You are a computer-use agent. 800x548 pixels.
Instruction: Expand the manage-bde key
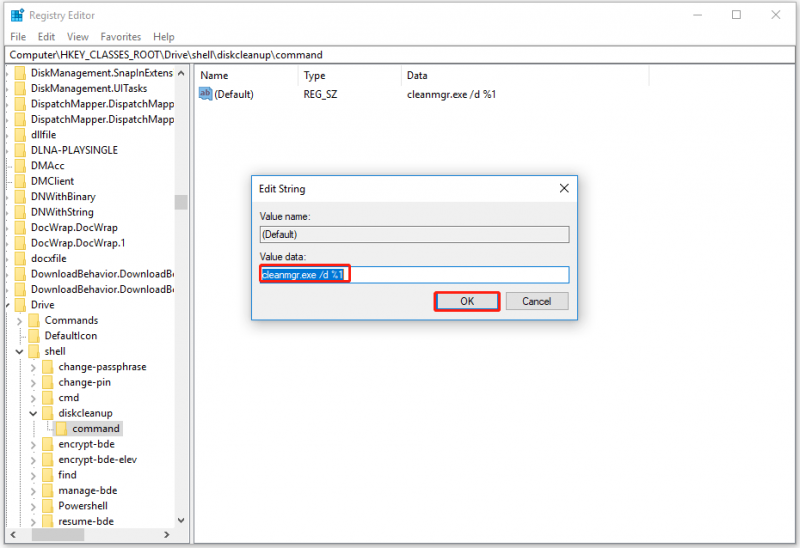[x=33, y=491]
